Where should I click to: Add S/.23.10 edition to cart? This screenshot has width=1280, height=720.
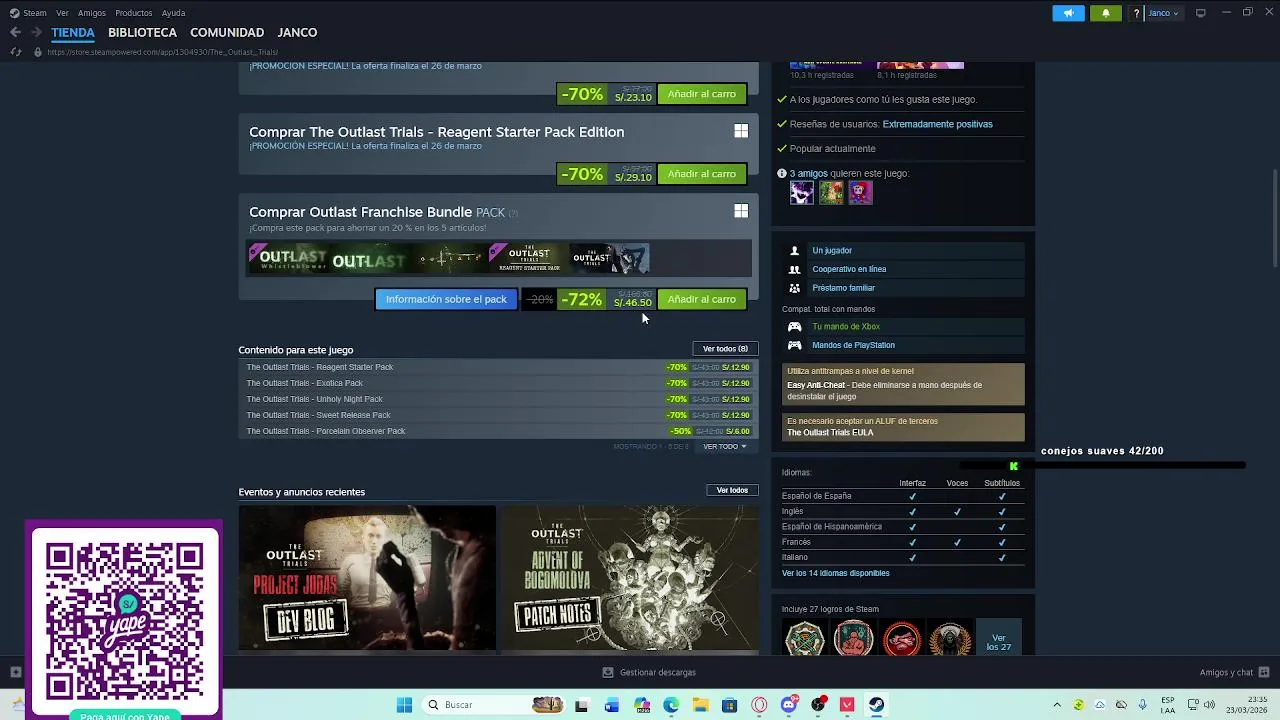(x=702, y=94)
